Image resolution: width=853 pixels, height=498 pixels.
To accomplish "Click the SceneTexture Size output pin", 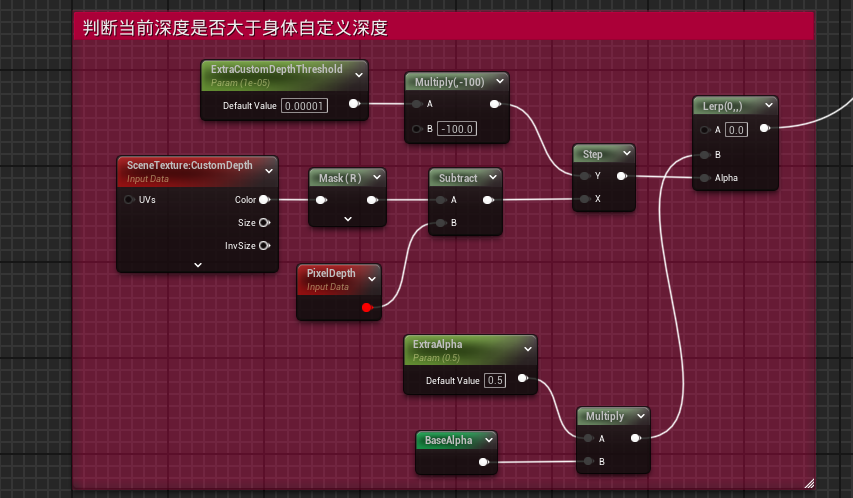I will (x=264, y=223).
